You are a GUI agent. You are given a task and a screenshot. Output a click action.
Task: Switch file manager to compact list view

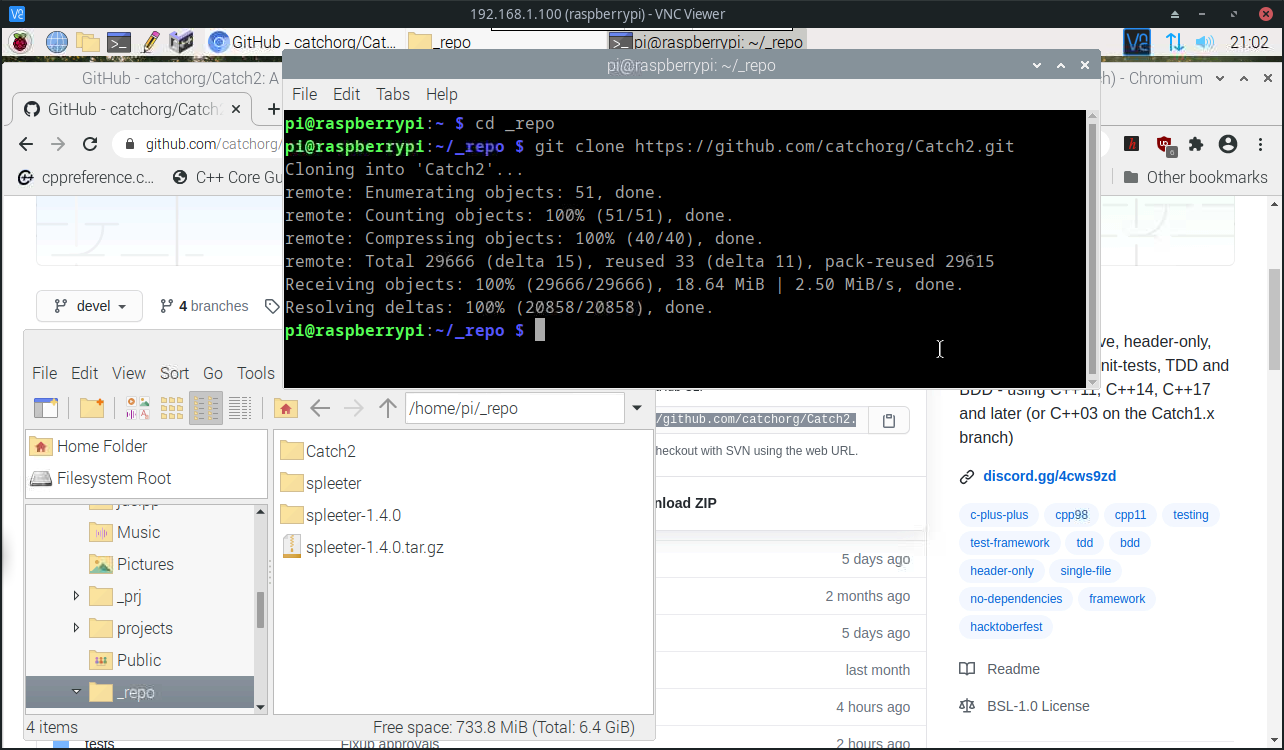point(206,408)
